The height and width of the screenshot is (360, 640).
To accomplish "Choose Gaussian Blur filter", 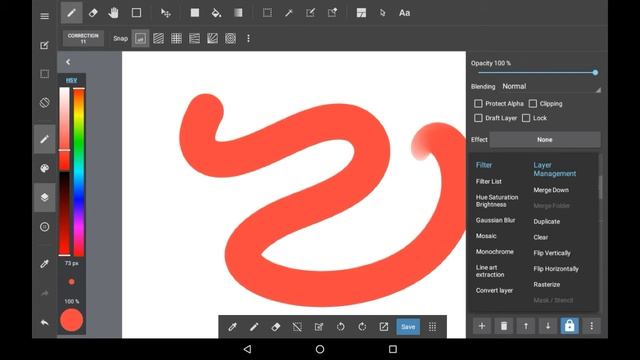I will [x=495, y=220].
